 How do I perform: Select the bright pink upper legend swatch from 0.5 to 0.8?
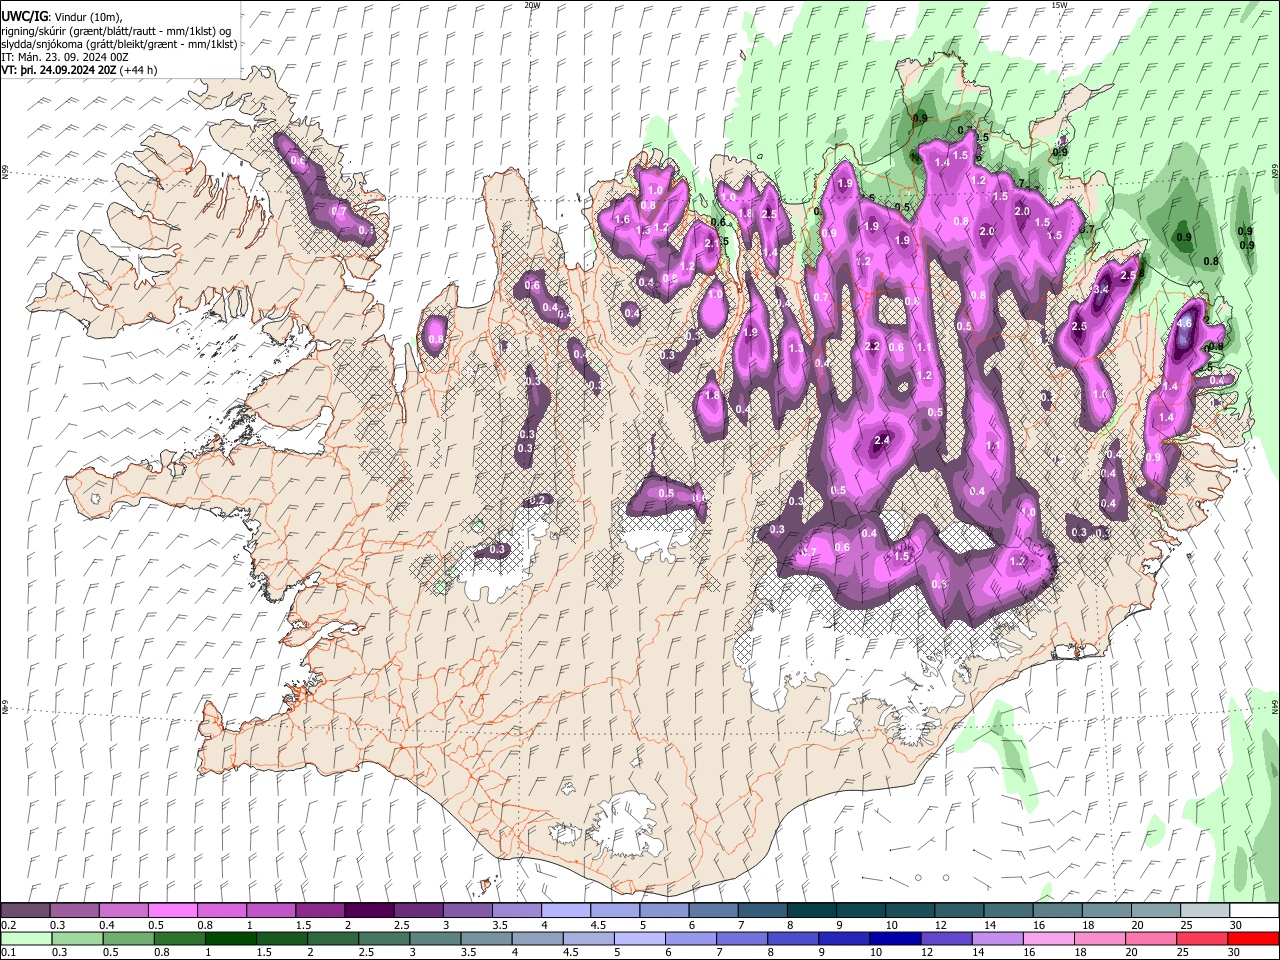(x=172, y=911)
